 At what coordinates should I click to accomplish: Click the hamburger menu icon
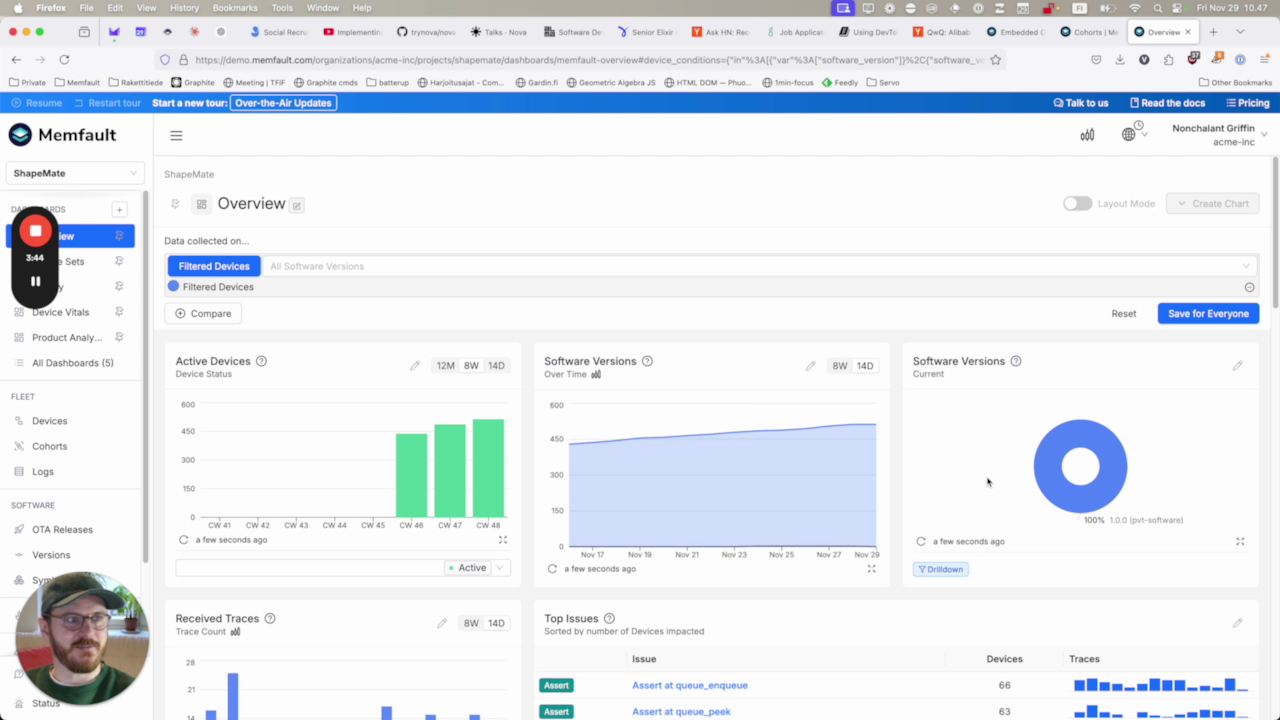point(176,136)
